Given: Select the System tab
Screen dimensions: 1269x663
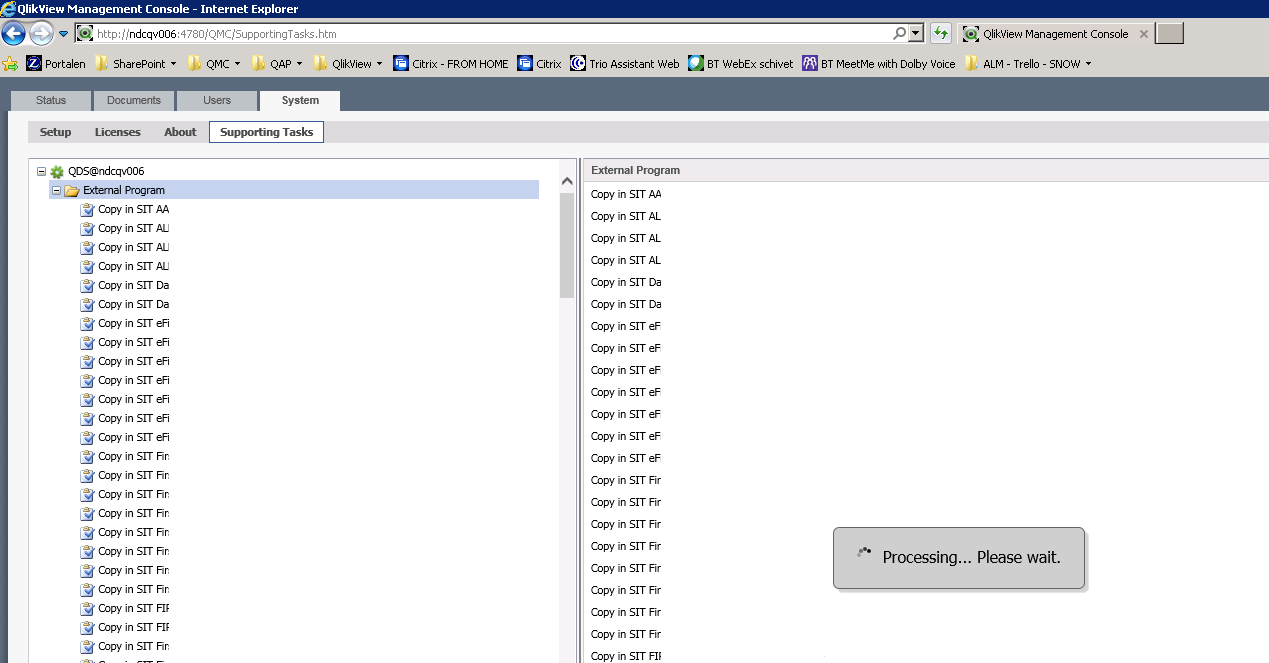Looking at the screenshot, I should tap(300, 101).
